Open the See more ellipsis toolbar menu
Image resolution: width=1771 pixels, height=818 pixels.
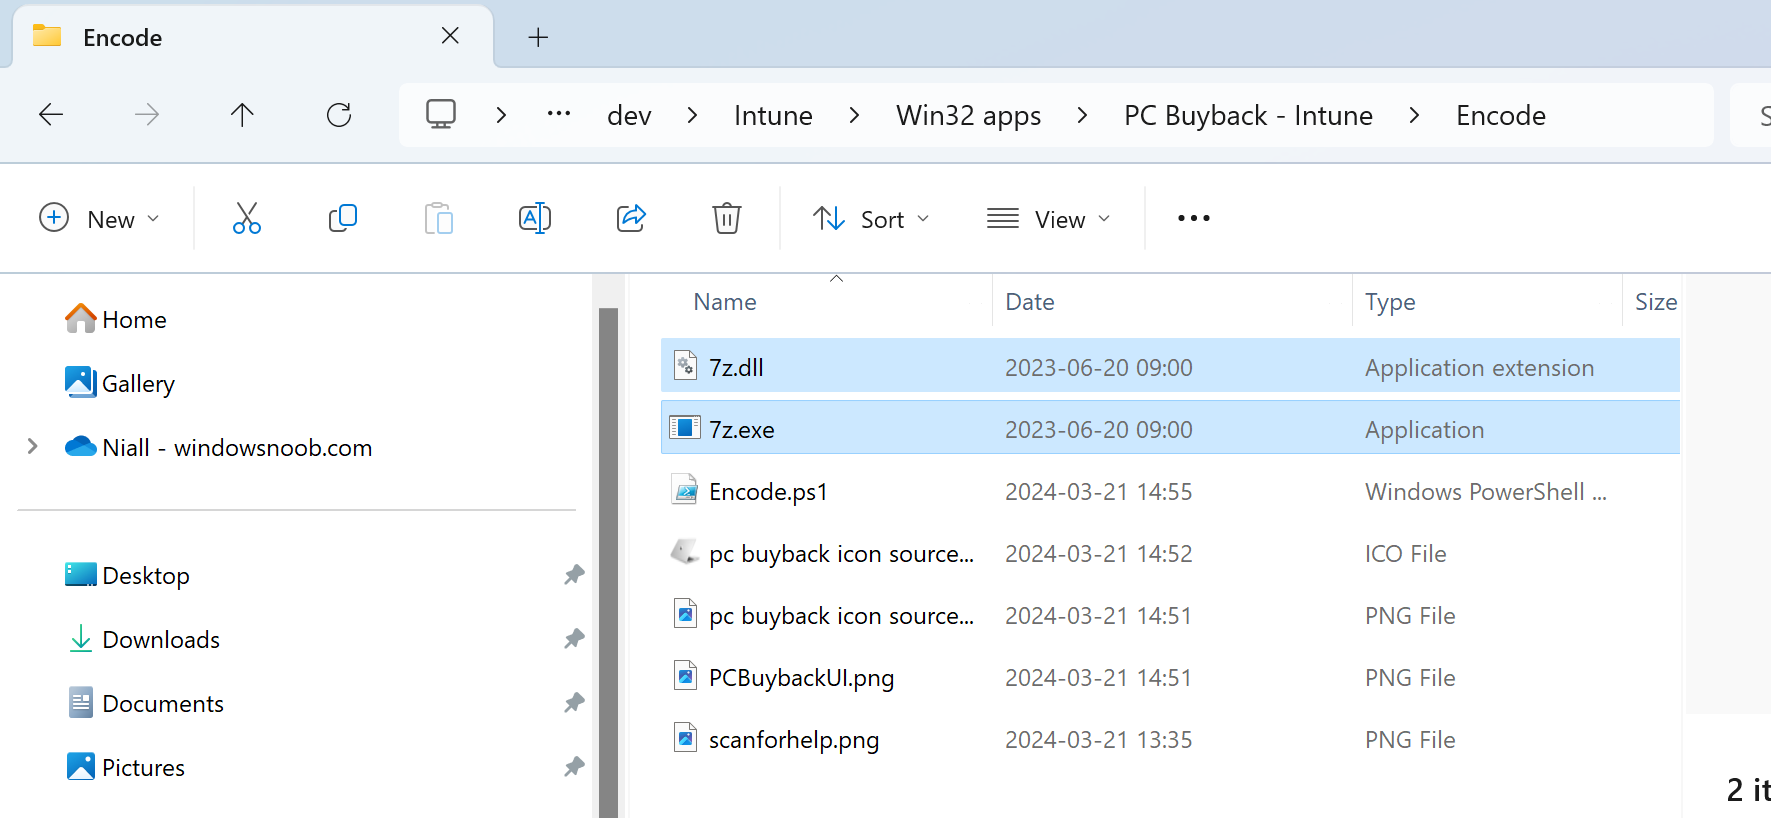[1194, 218]
